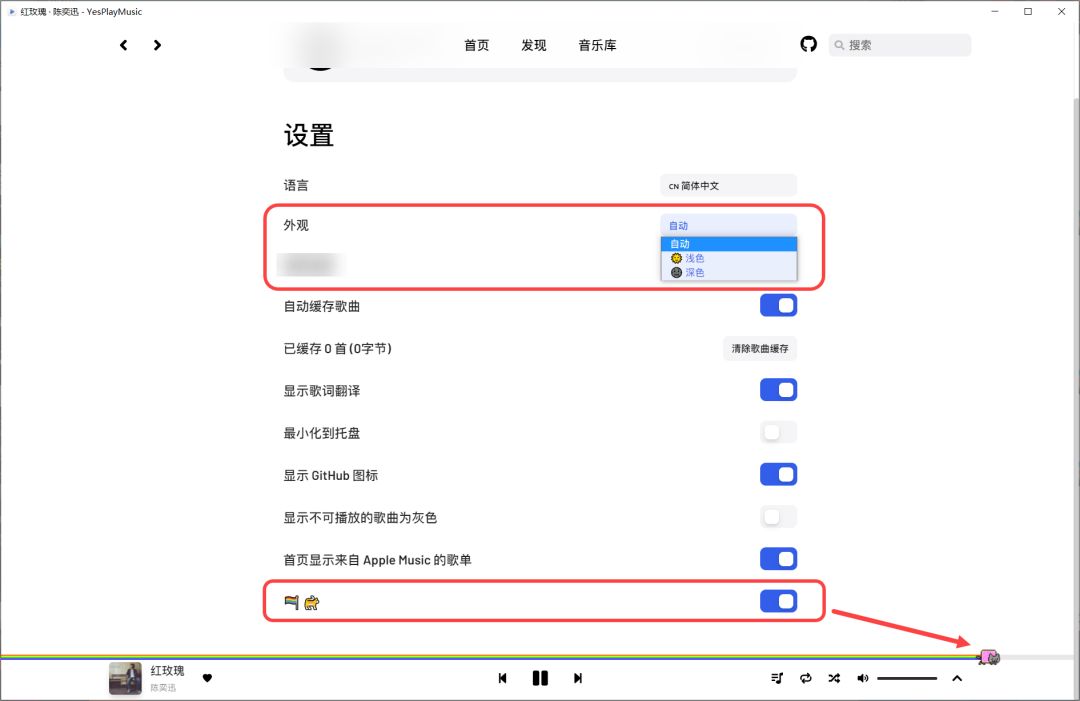The width and height of the screenshot is (1080, 701).
Task: Open the GitHub icon link
Action: (x=809, y=45)
